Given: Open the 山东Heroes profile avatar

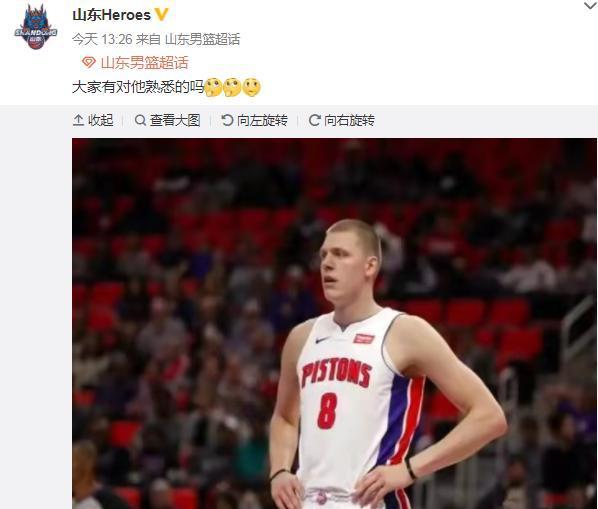Looking at the screenshot, I should (x=36, y=27).
